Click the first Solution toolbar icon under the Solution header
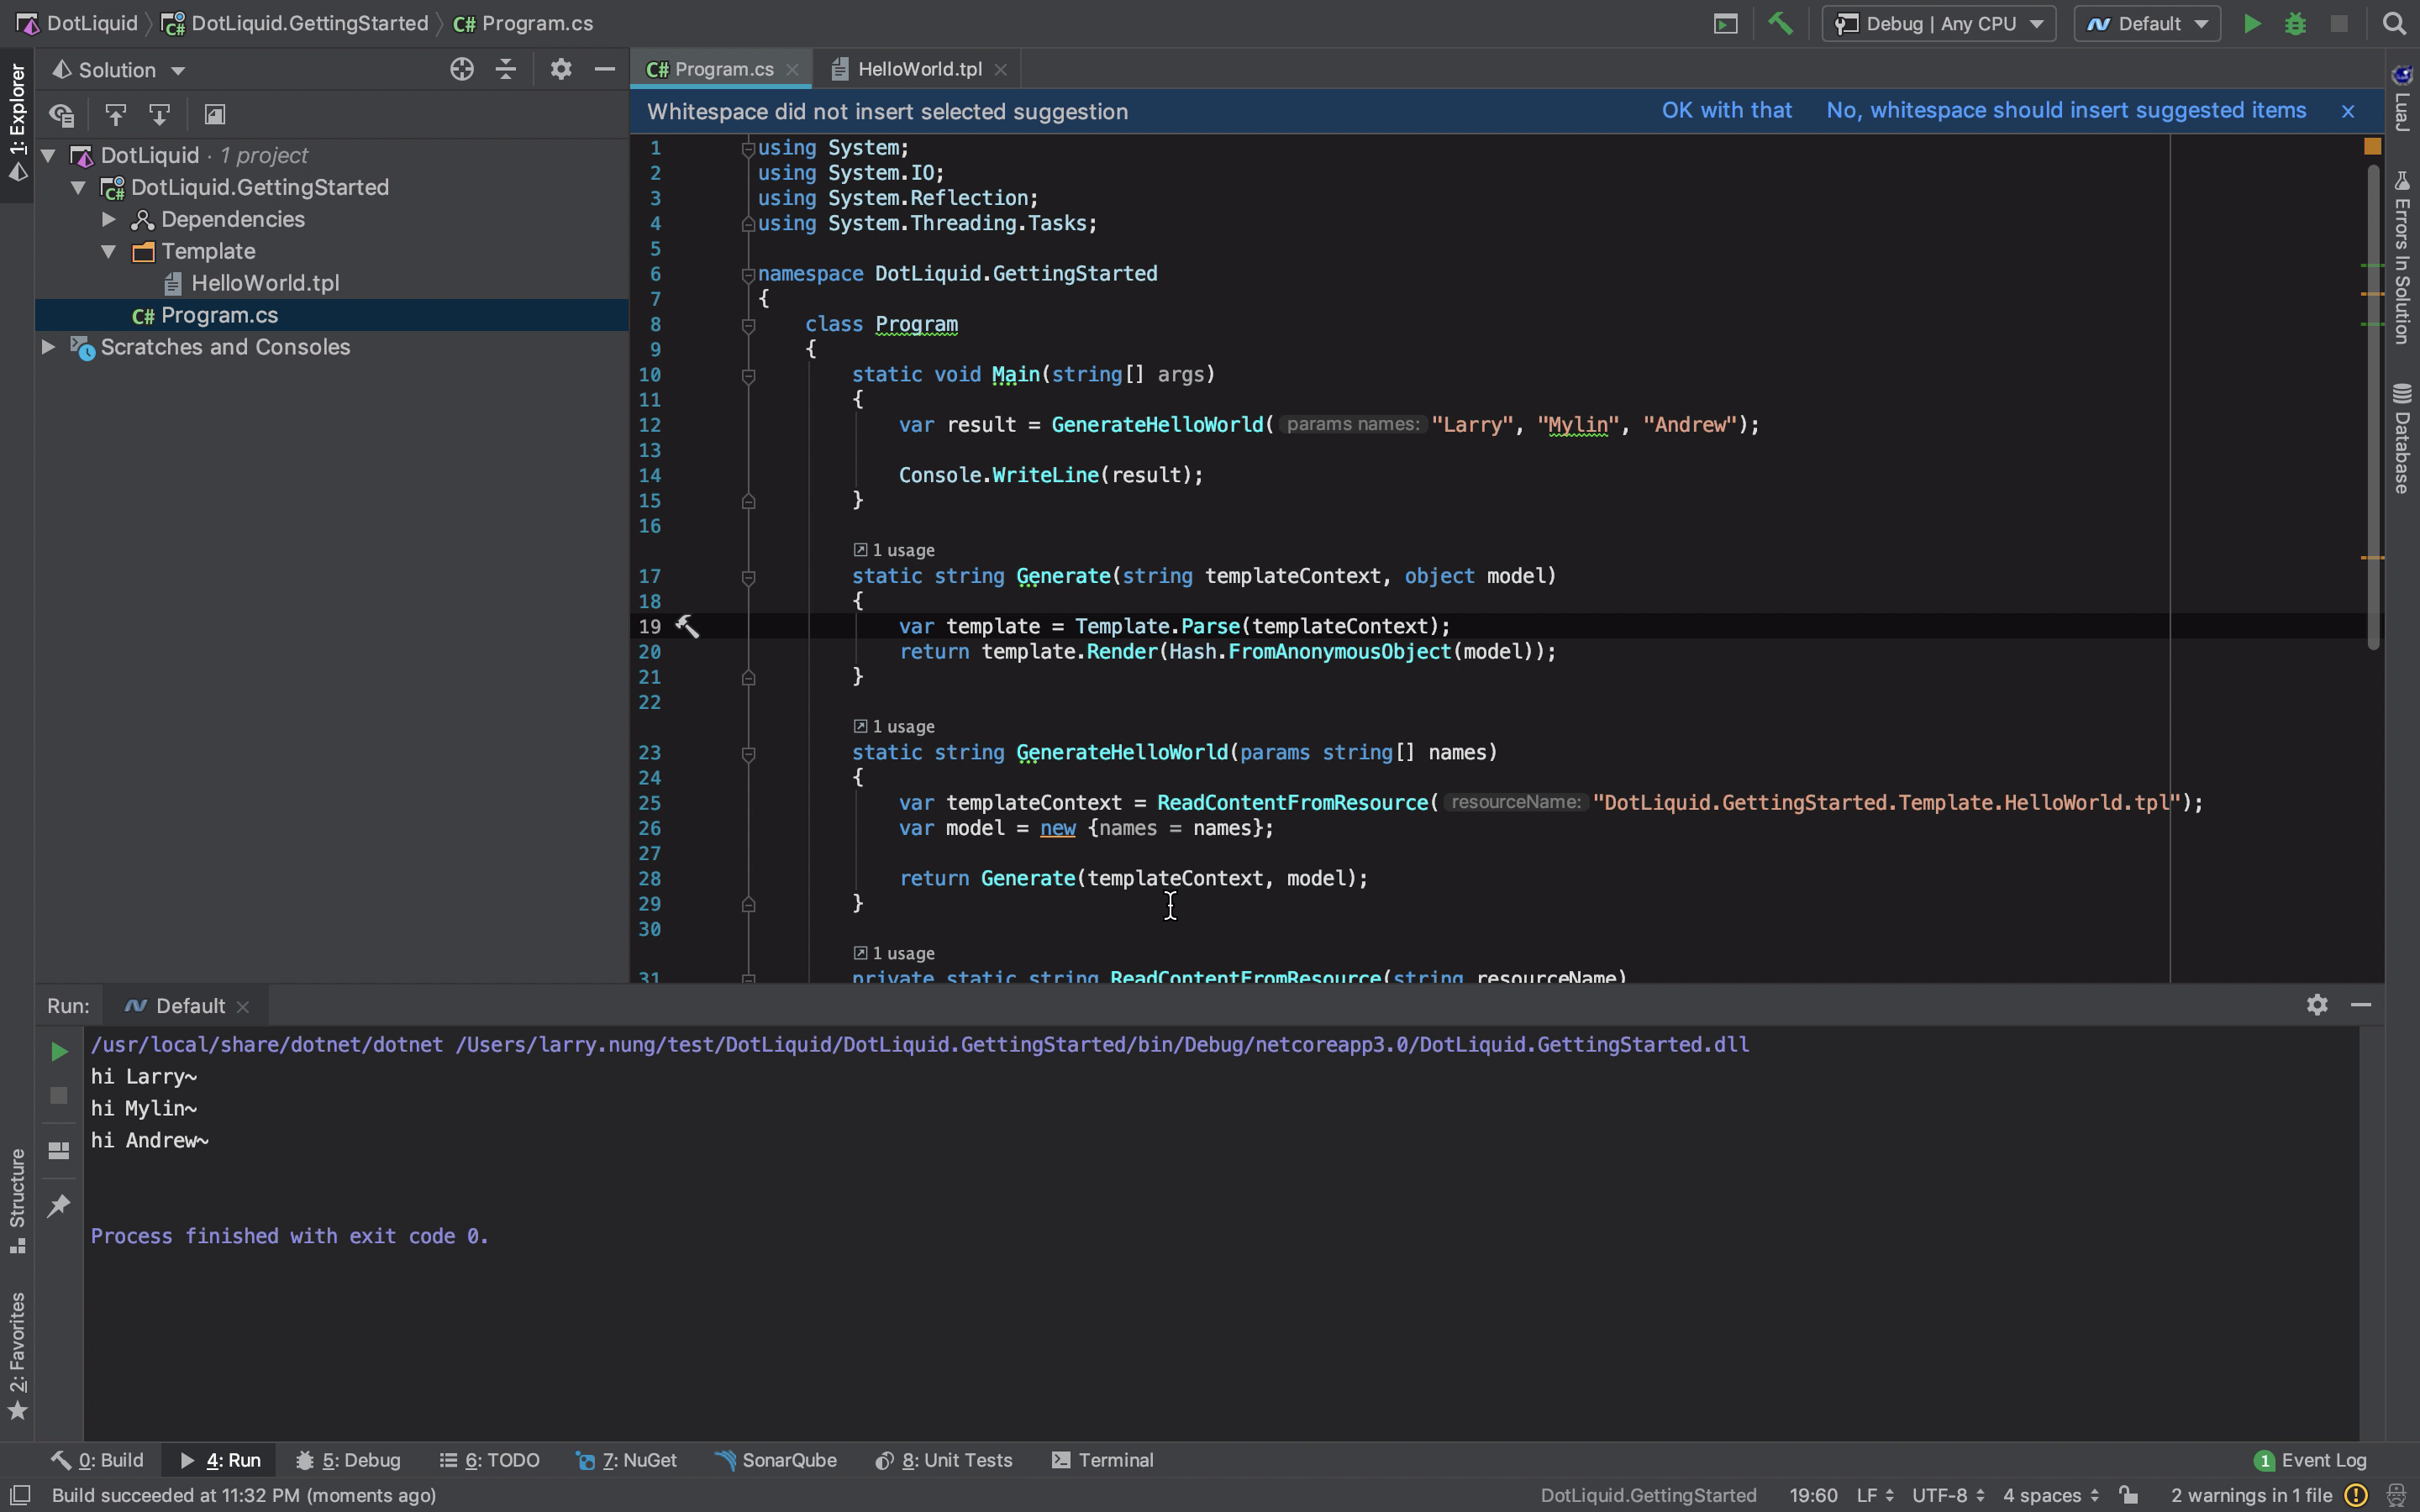 pos(62,115)
